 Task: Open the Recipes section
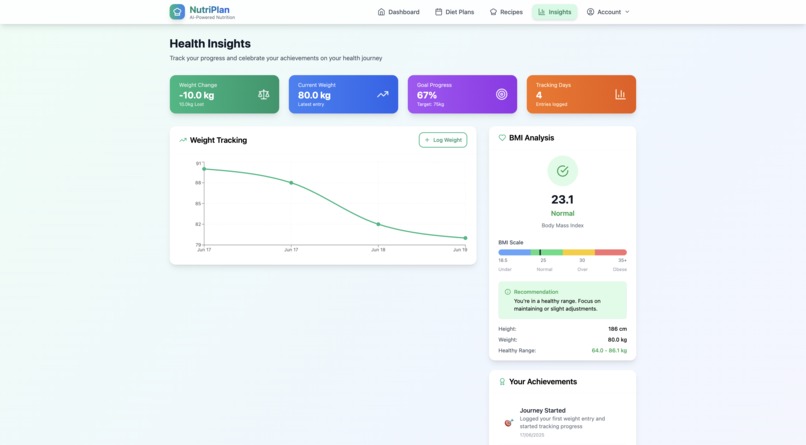506,12
